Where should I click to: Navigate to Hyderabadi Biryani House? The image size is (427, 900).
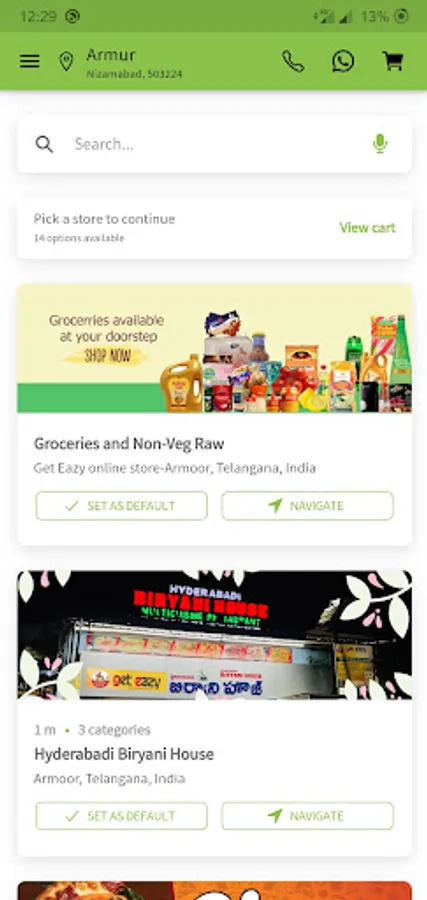tap(308, 816)
